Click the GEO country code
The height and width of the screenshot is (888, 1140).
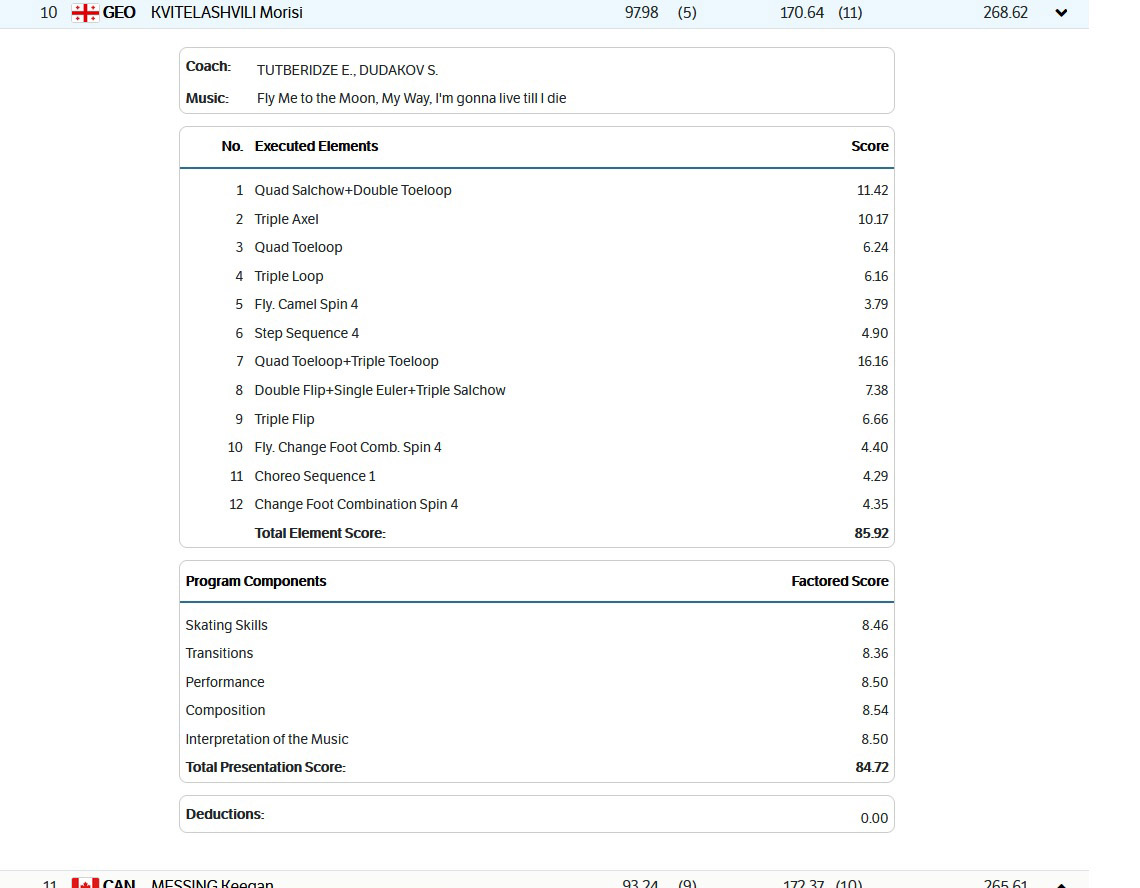(119, 13)
